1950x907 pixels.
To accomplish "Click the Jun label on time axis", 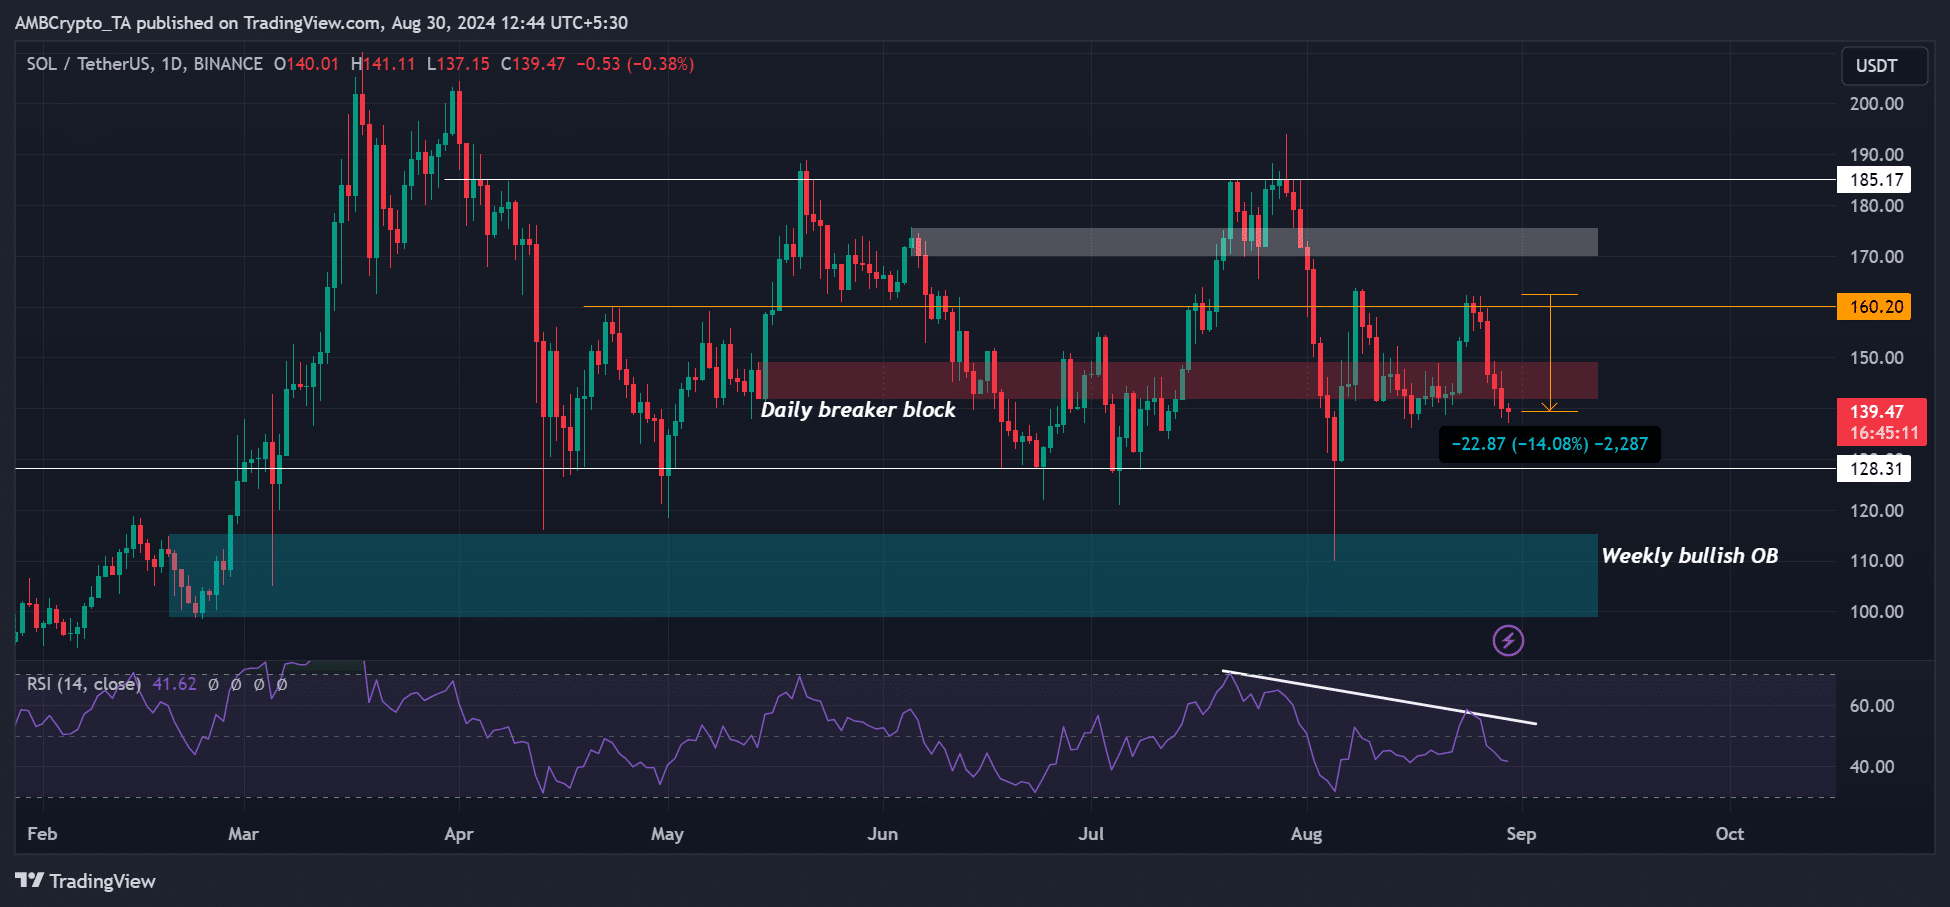I will tap(882, 834).
